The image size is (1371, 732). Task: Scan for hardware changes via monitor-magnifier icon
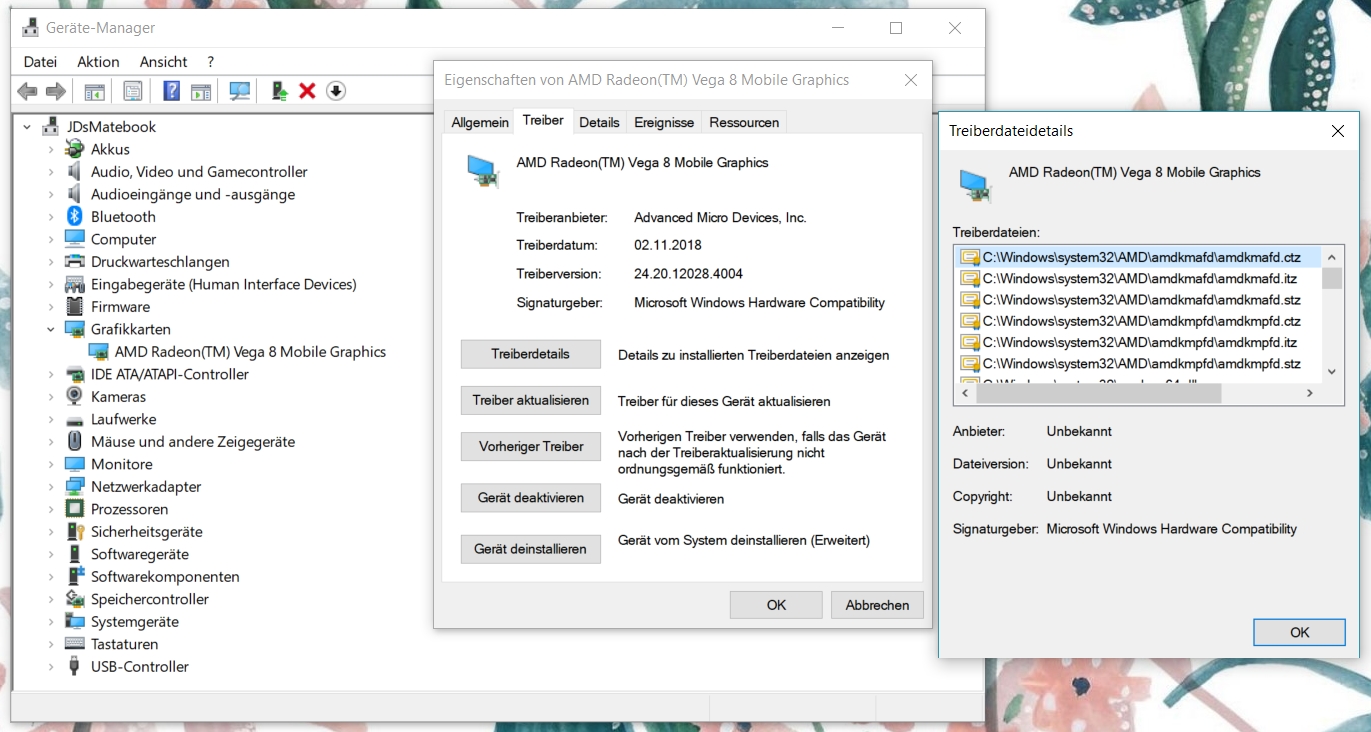[x=240, y=91]
